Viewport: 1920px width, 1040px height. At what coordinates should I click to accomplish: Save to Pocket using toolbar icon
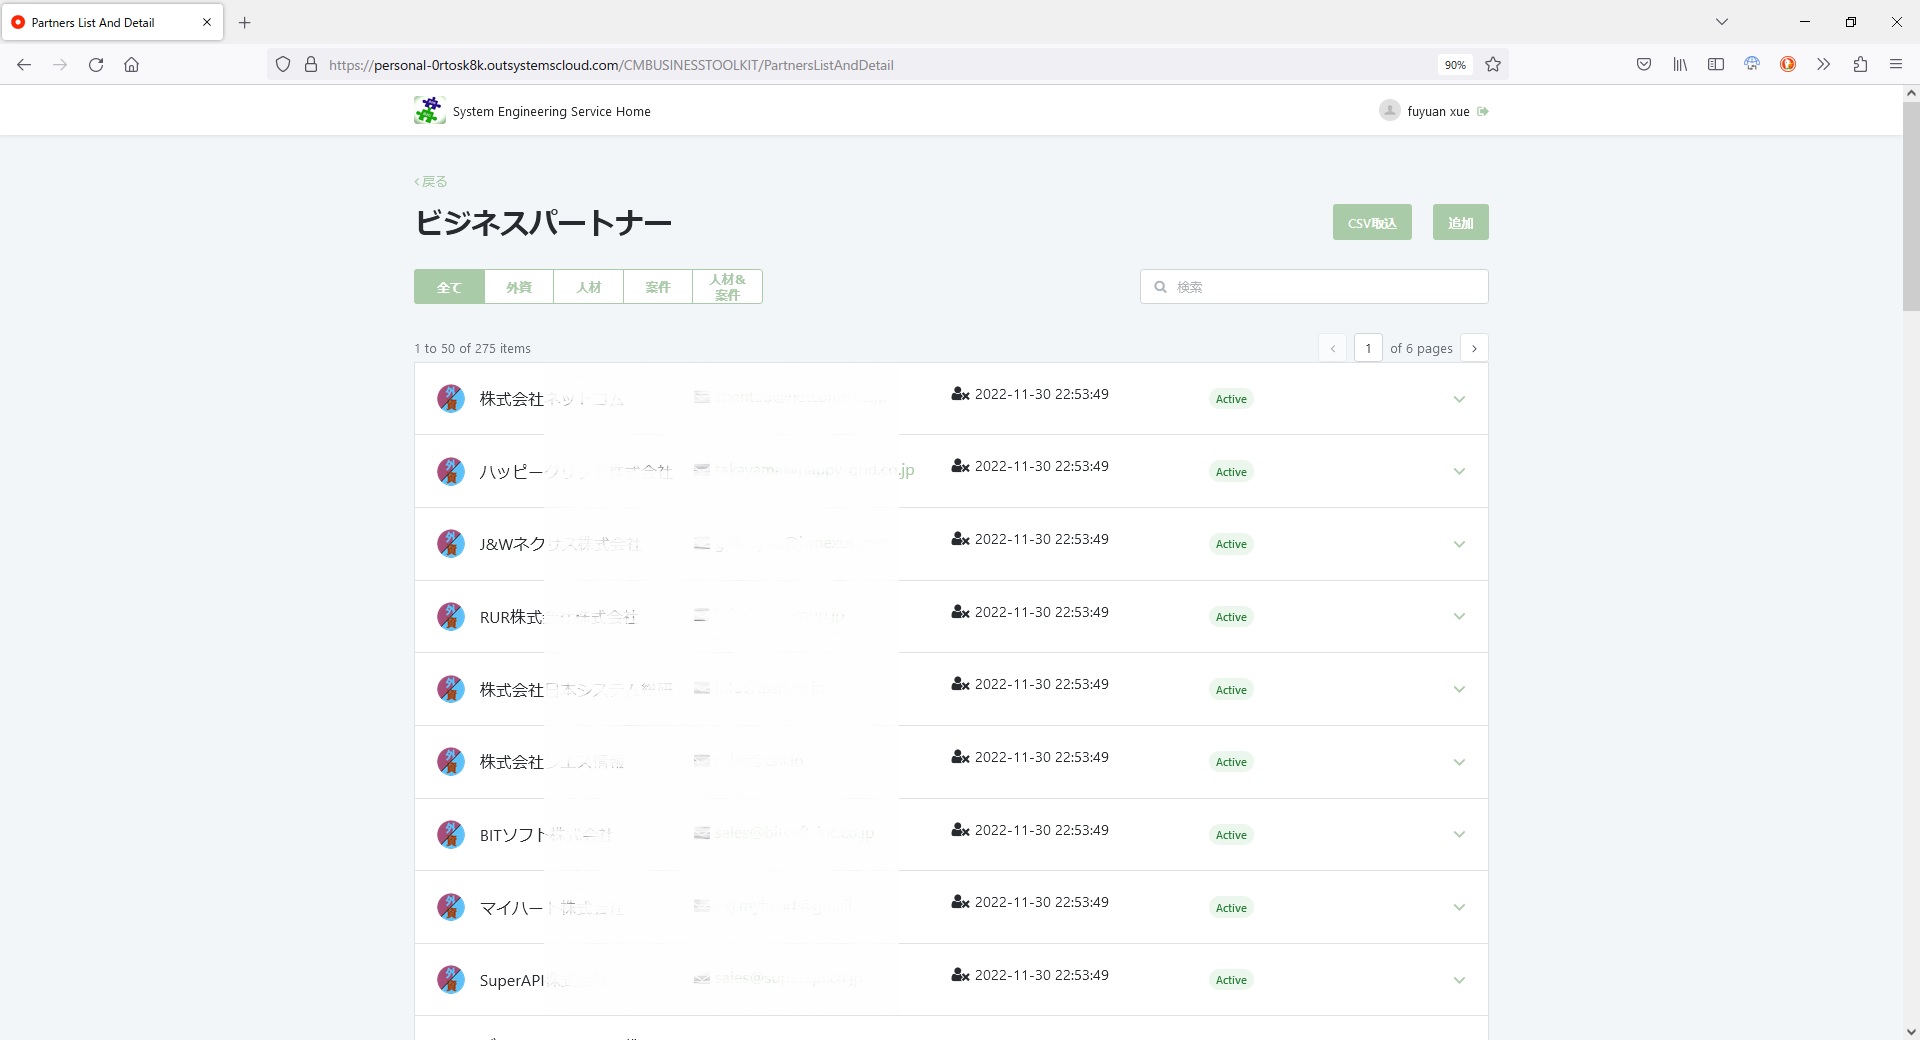tap(1644, 64)
